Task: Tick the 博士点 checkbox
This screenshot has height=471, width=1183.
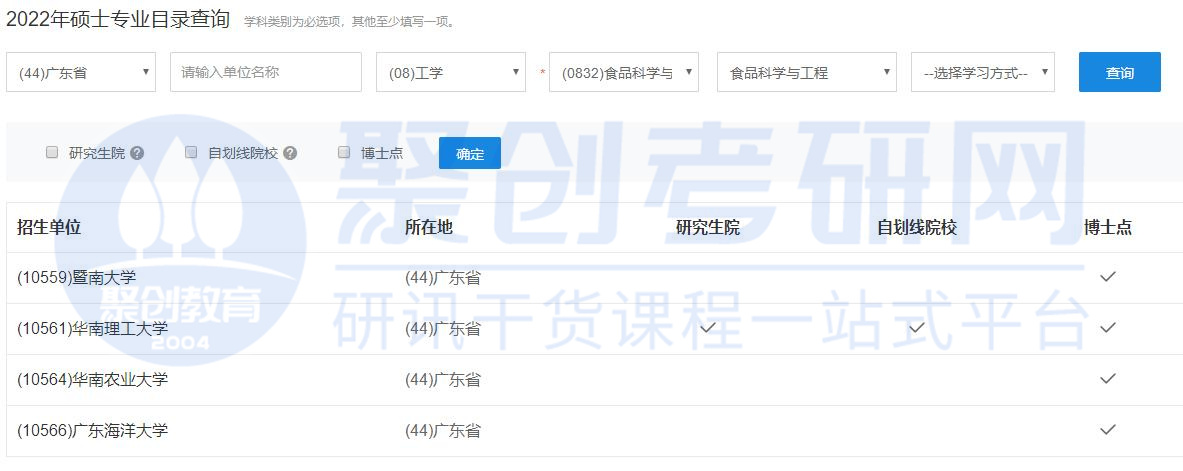Action: pos(344,152)
